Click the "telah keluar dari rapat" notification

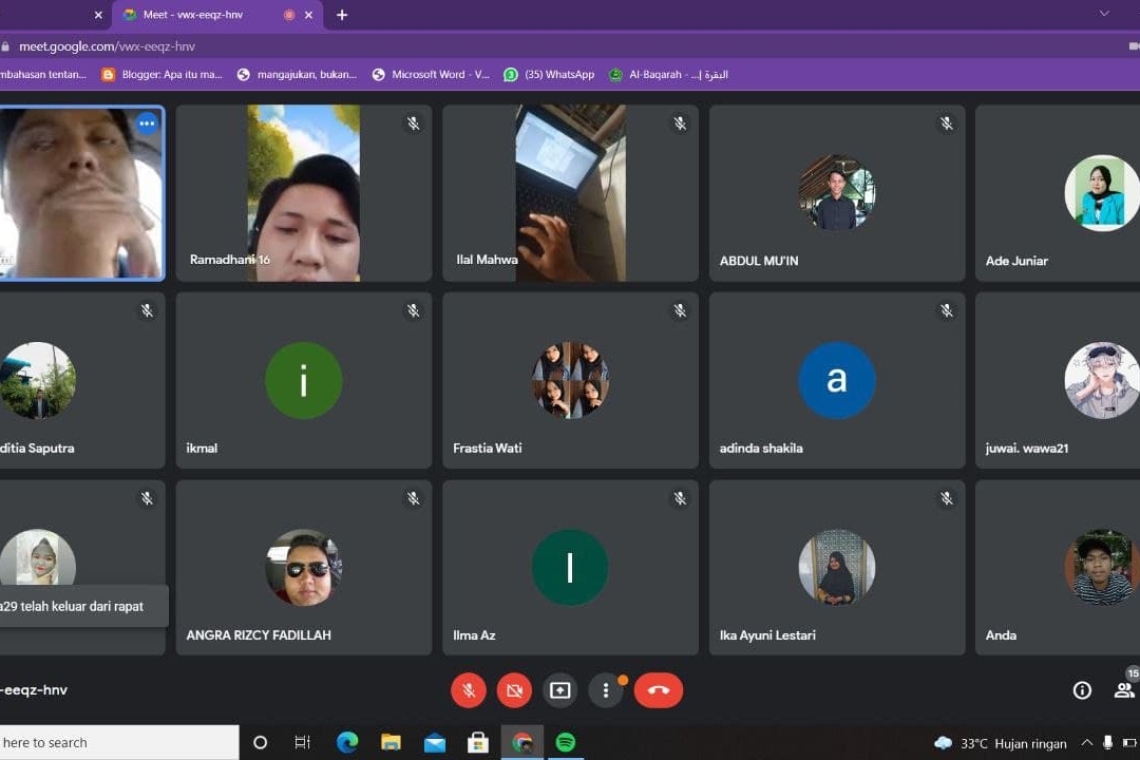[84, 606]
